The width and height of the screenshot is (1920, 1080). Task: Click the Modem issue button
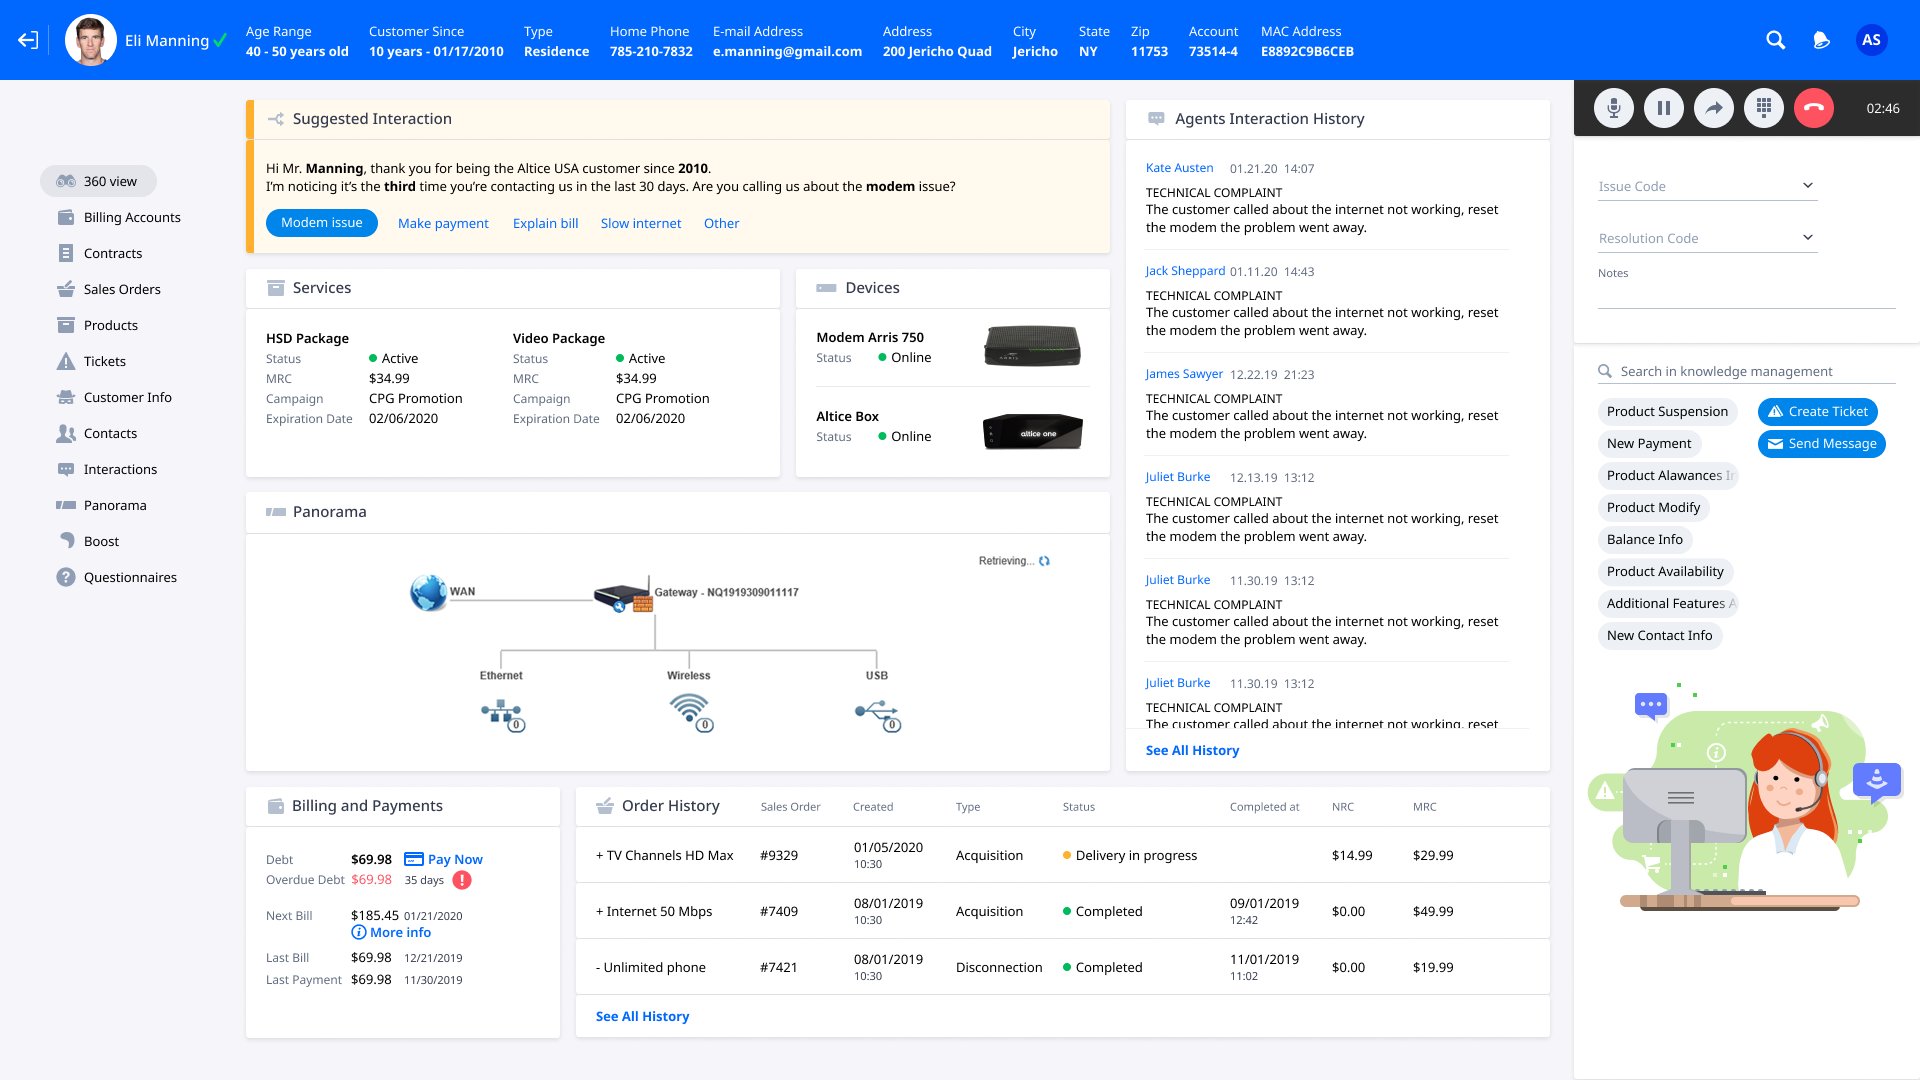tap(322, 223)
